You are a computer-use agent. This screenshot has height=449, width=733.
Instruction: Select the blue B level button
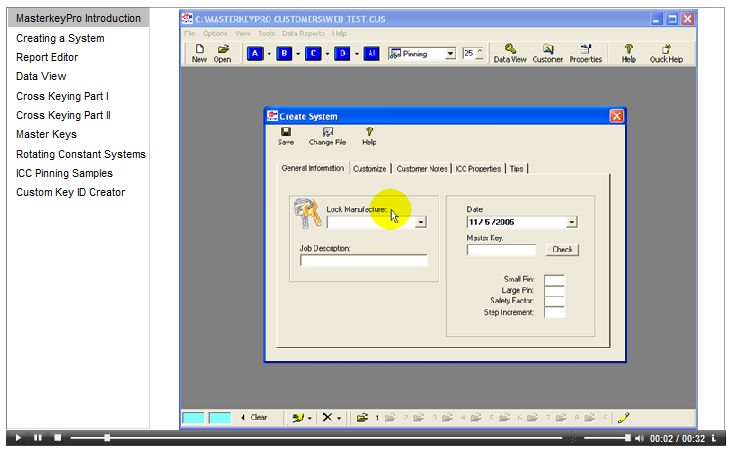point(284,53)
